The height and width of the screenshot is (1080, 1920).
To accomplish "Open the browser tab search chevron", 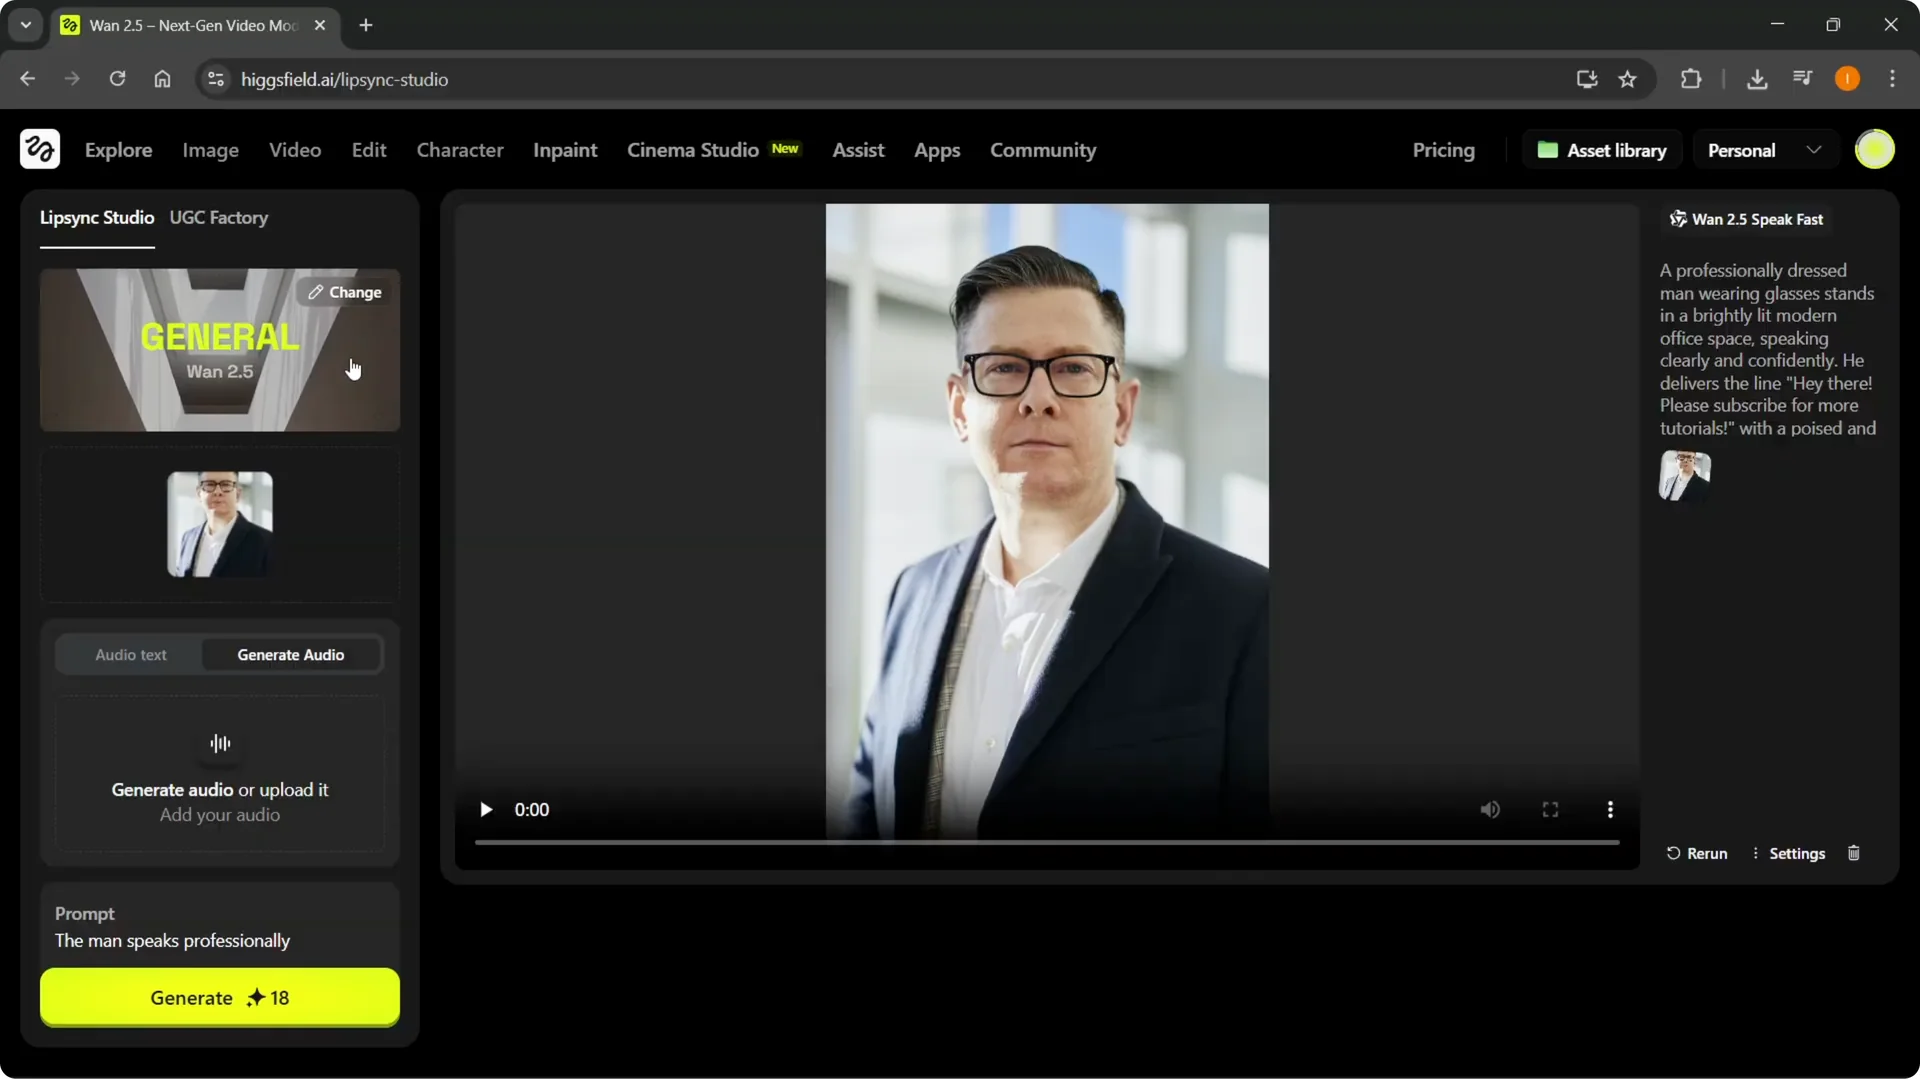I will 25,25.
